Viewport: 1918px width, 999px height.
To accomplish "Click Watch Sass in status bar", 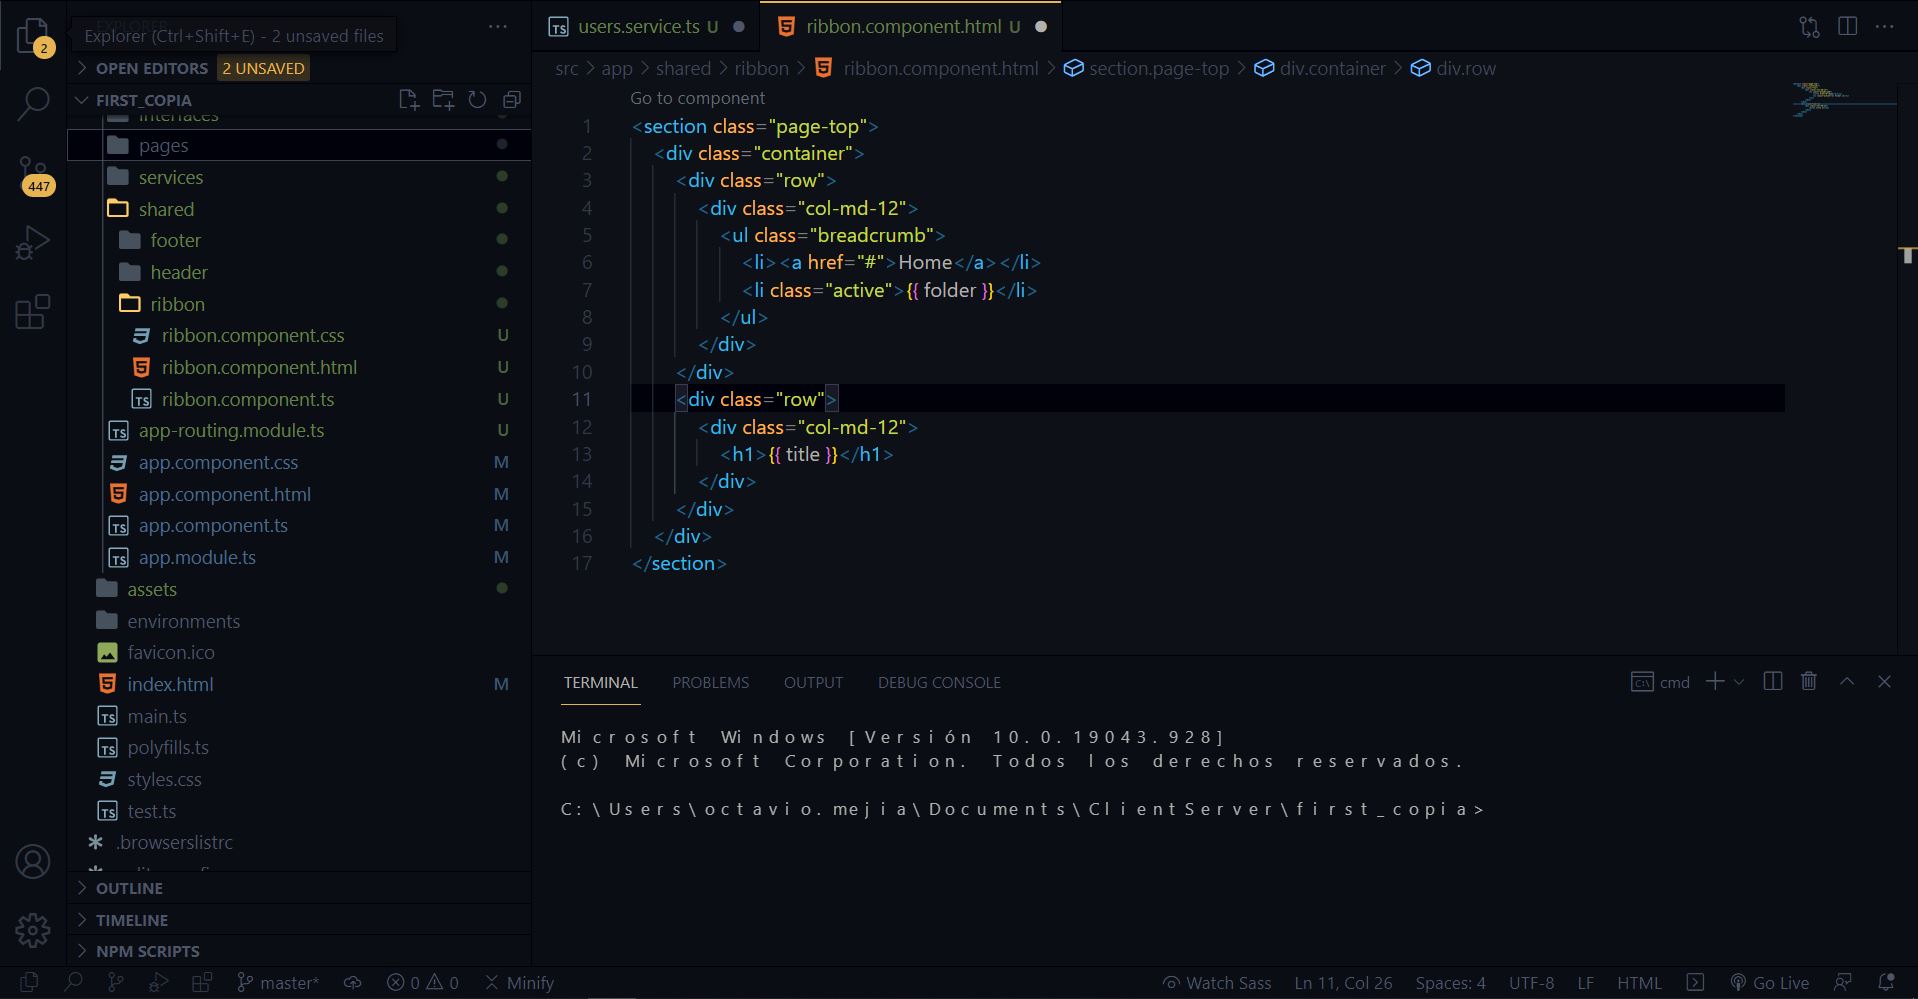I will pyautogui.click(x=1217, y=983).
